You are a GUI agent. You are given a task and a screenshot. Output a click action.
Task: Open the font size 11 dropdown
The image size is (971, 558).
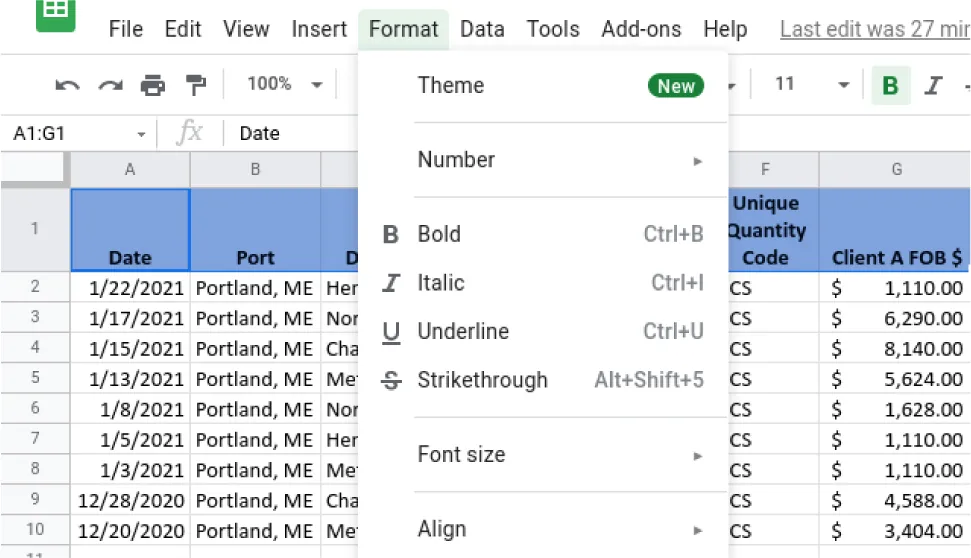point(812,85)
